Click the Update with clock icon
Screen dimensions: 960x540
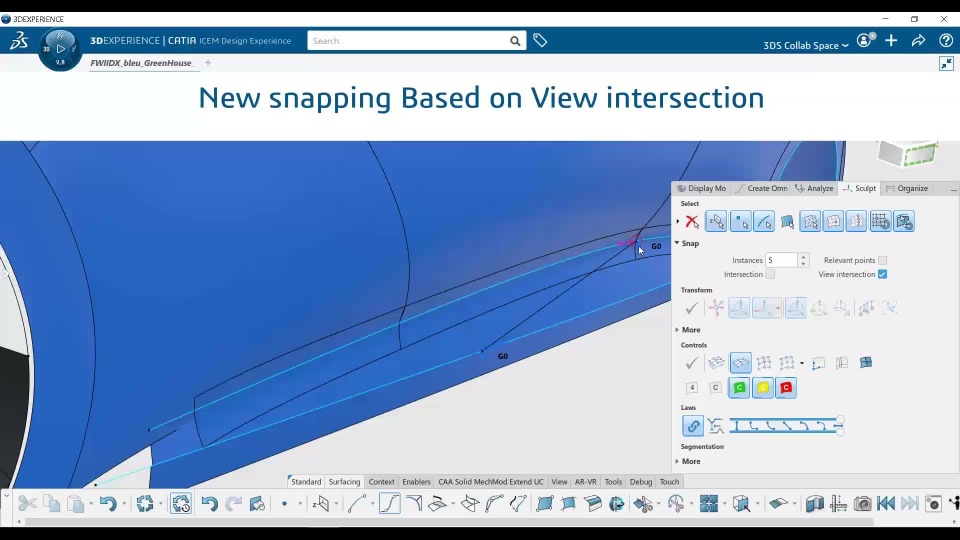coord(181,503)
